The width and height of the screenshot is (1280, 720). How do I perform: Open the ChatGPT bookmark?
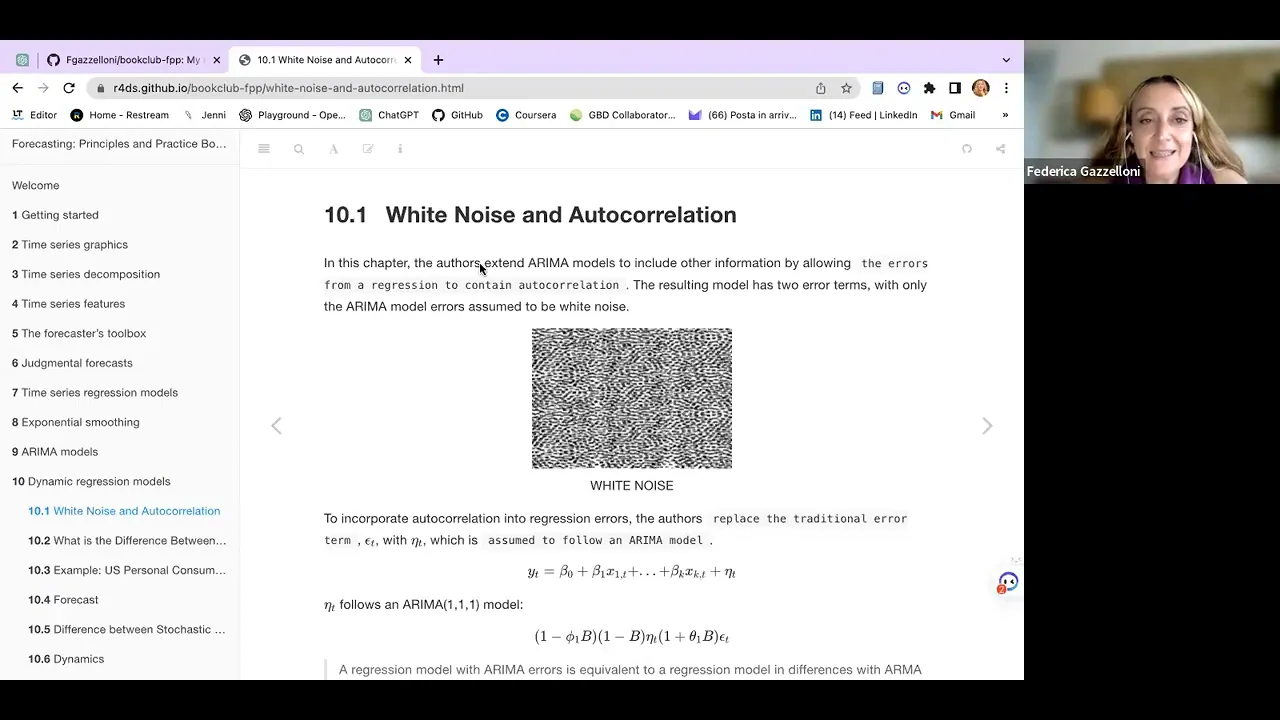coord(389,115)
